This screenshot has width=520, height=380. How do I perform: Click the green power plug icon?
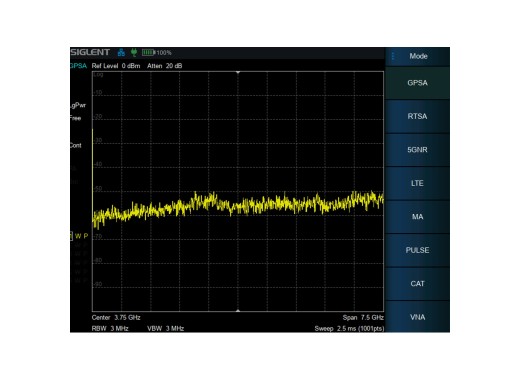(x=134, y=52)
